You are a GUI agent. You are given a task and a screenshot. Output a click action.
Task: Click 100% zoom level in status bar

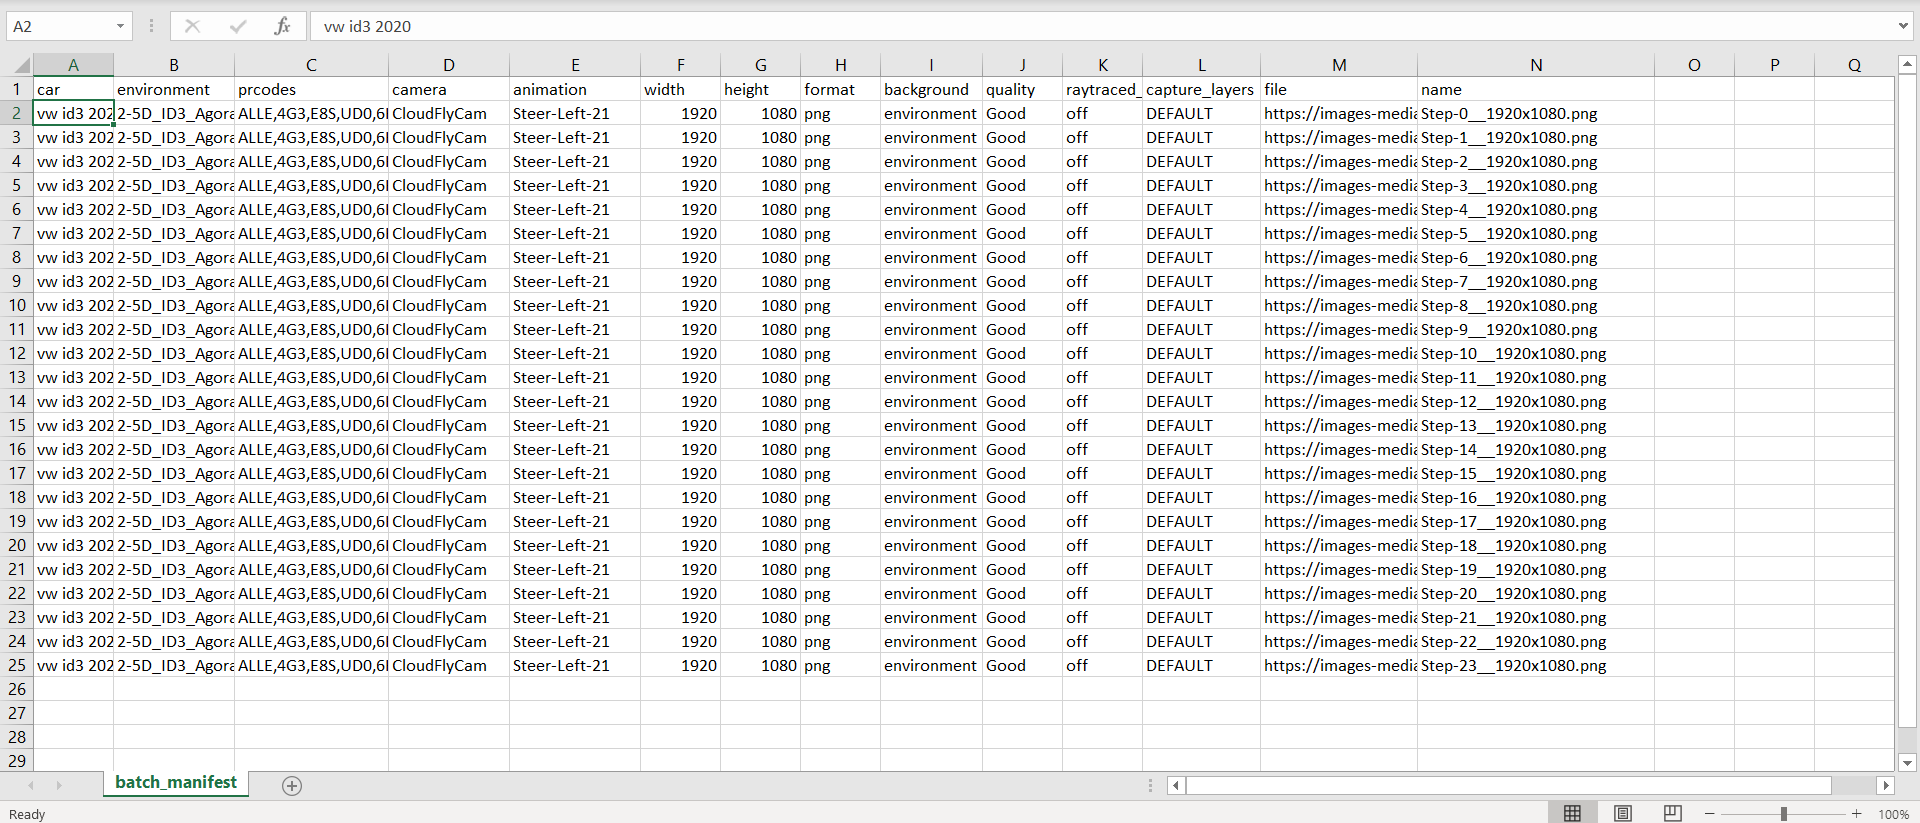(x=1893, y=814)
